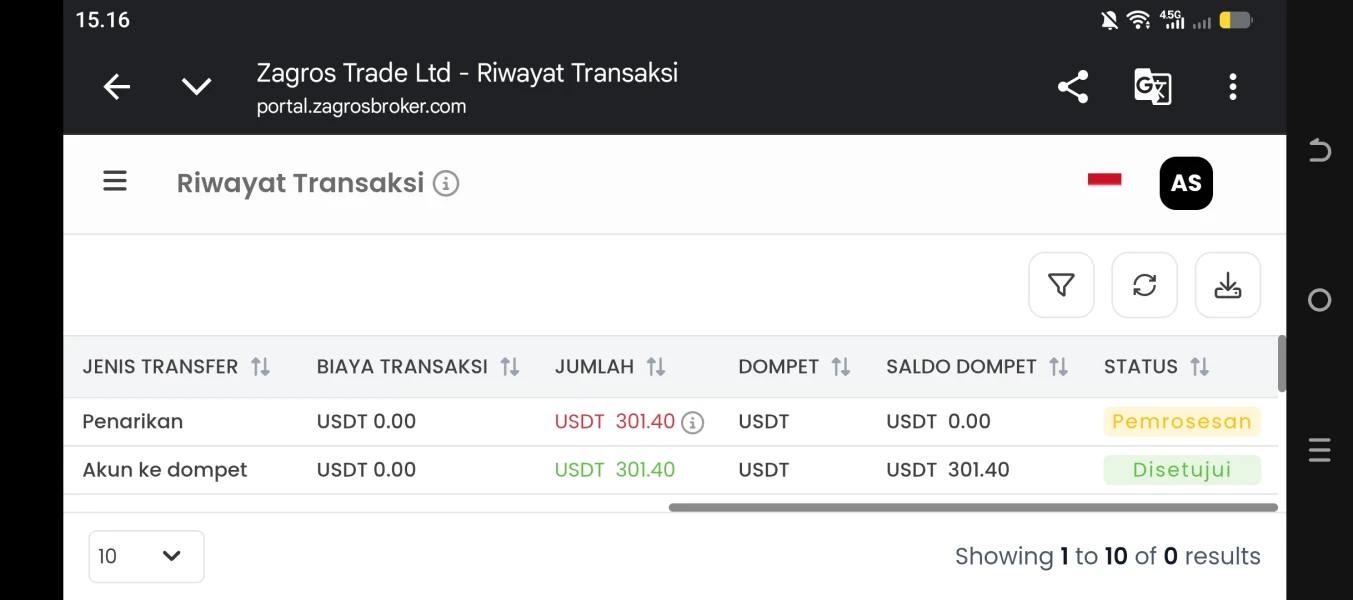Open the rows-per-page dropdown showing 10
The image size is (1353, 600).
(x=146, y=556)
